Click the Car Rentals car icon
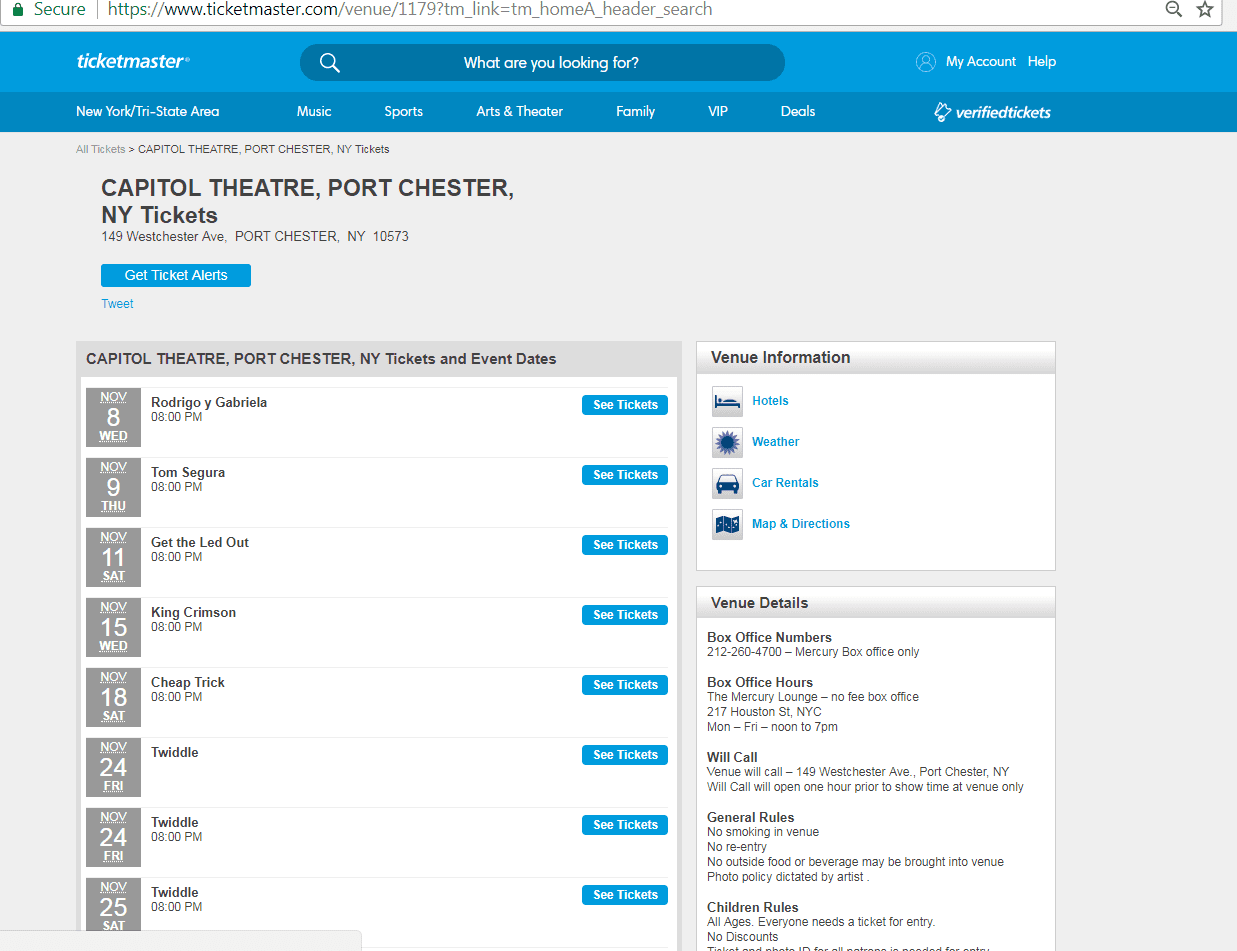1237x951 pixels. tap(727, 483)
